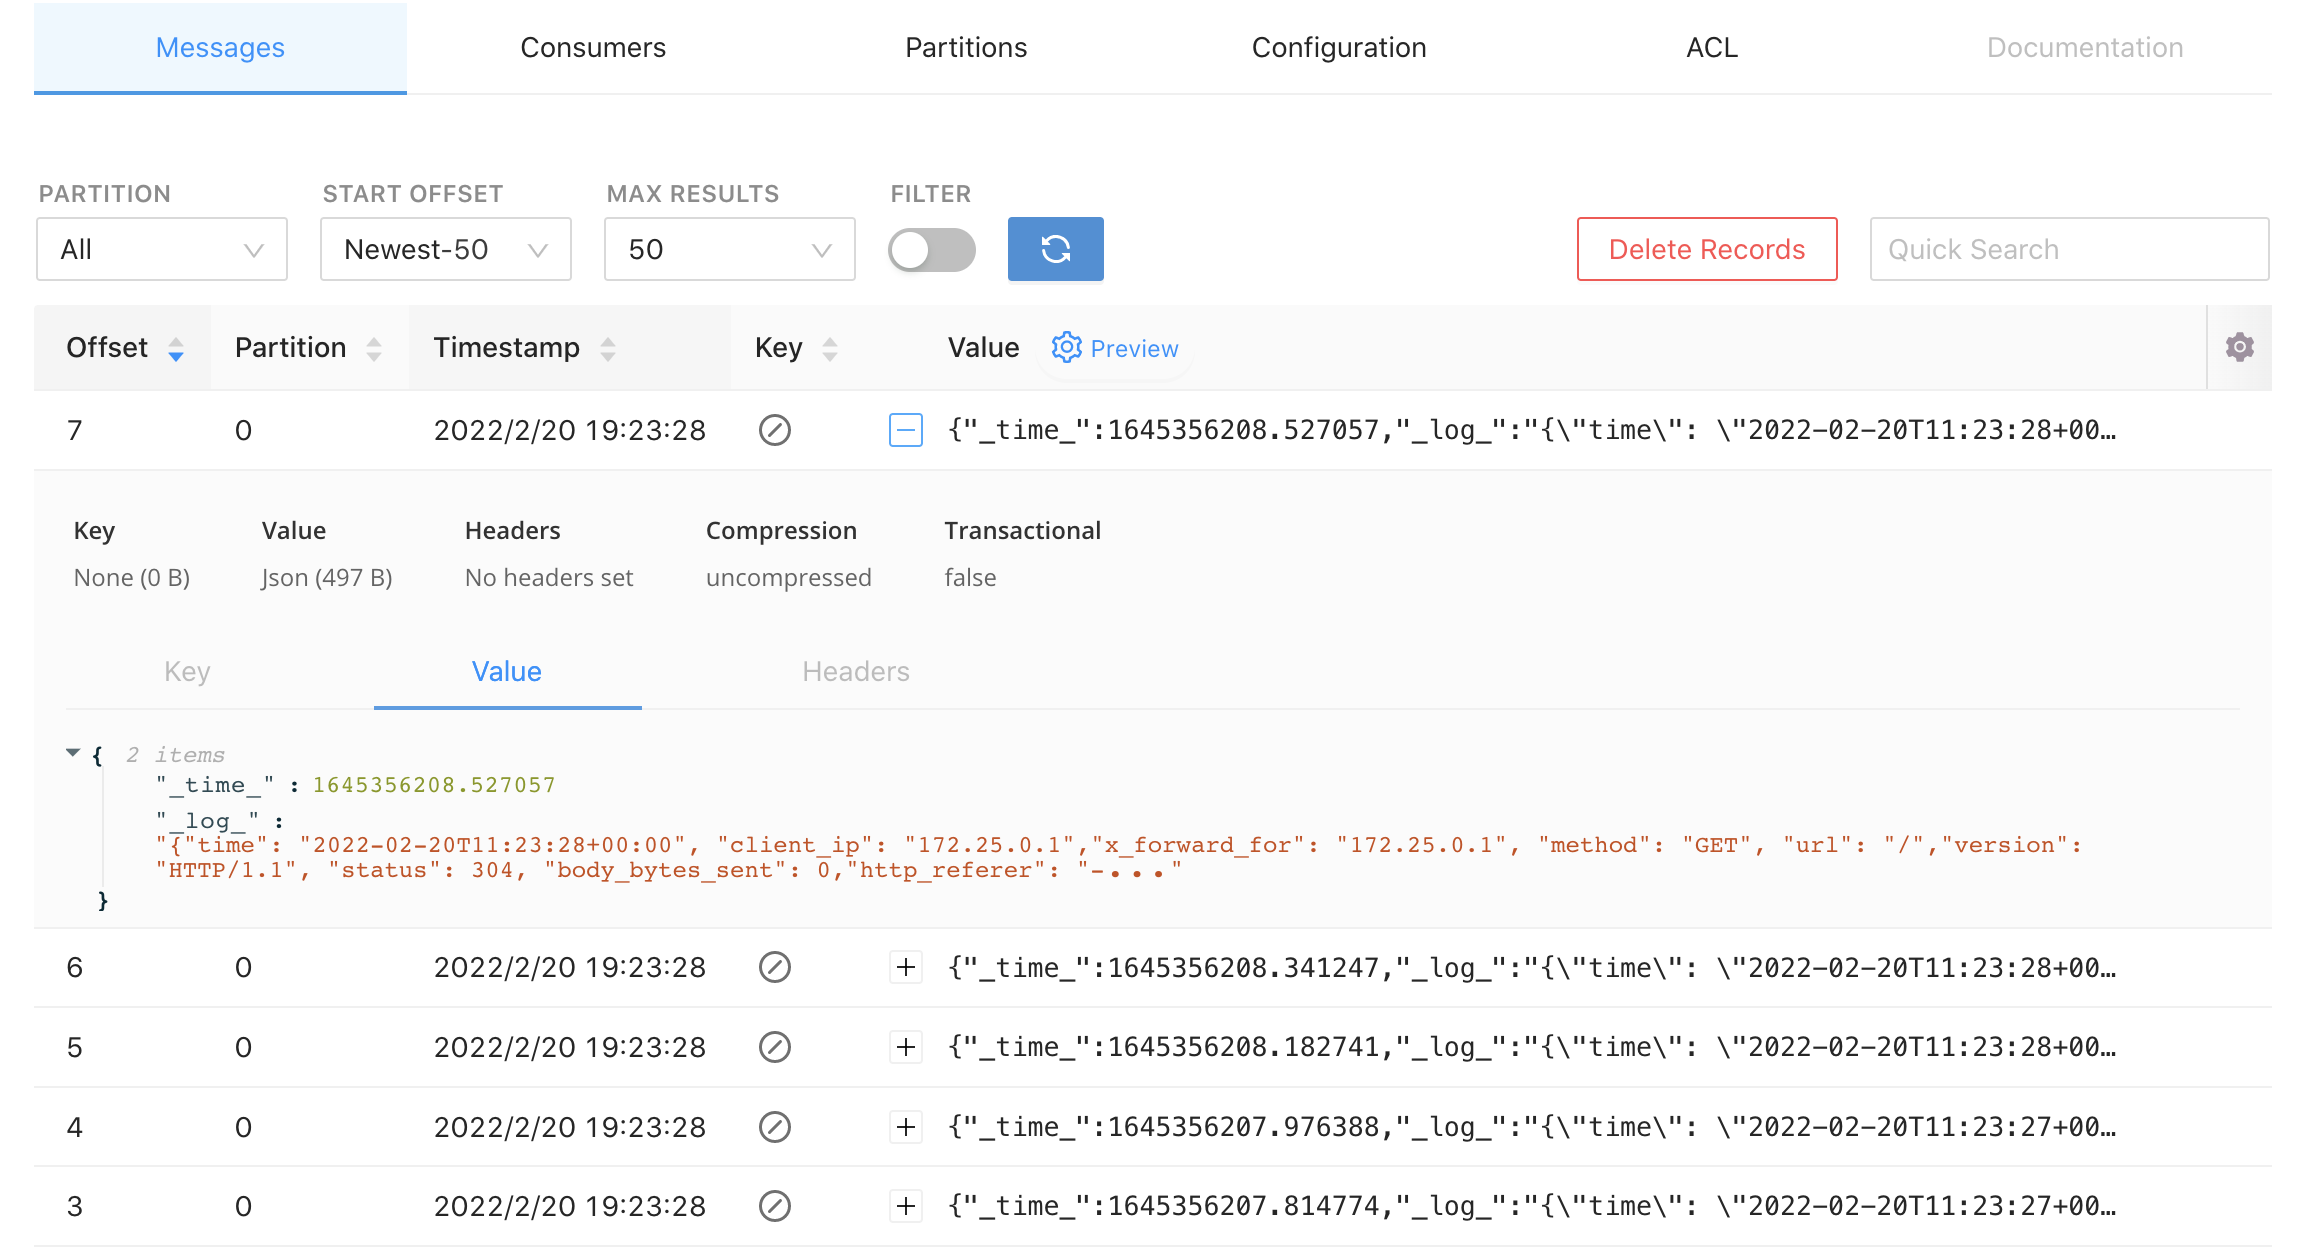Focus the Quick Search field
Image resolution: width=2306 pixels, height=1250 pixels.
pos(2068,250)
